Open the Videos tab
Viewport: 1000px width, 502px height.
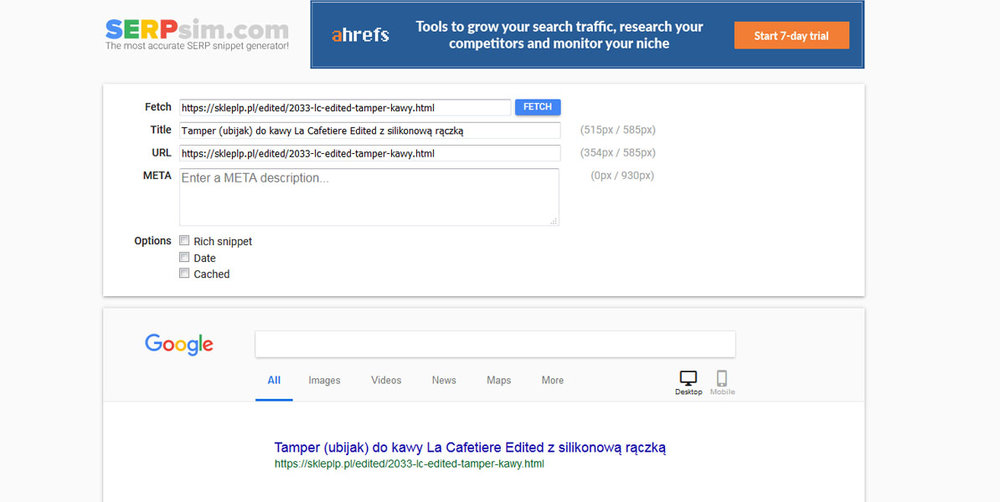pos(386,380)
